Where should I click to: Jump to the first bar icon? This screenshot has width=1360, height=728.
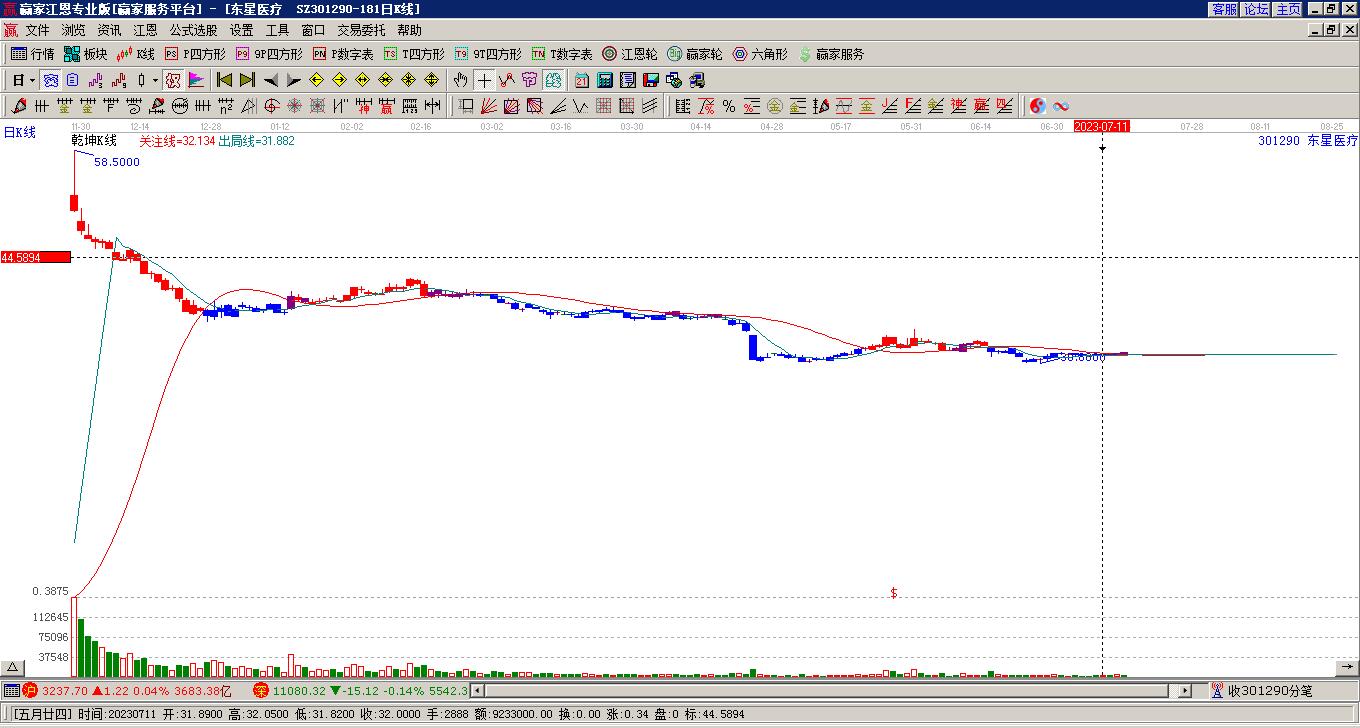tap(224, 80)
